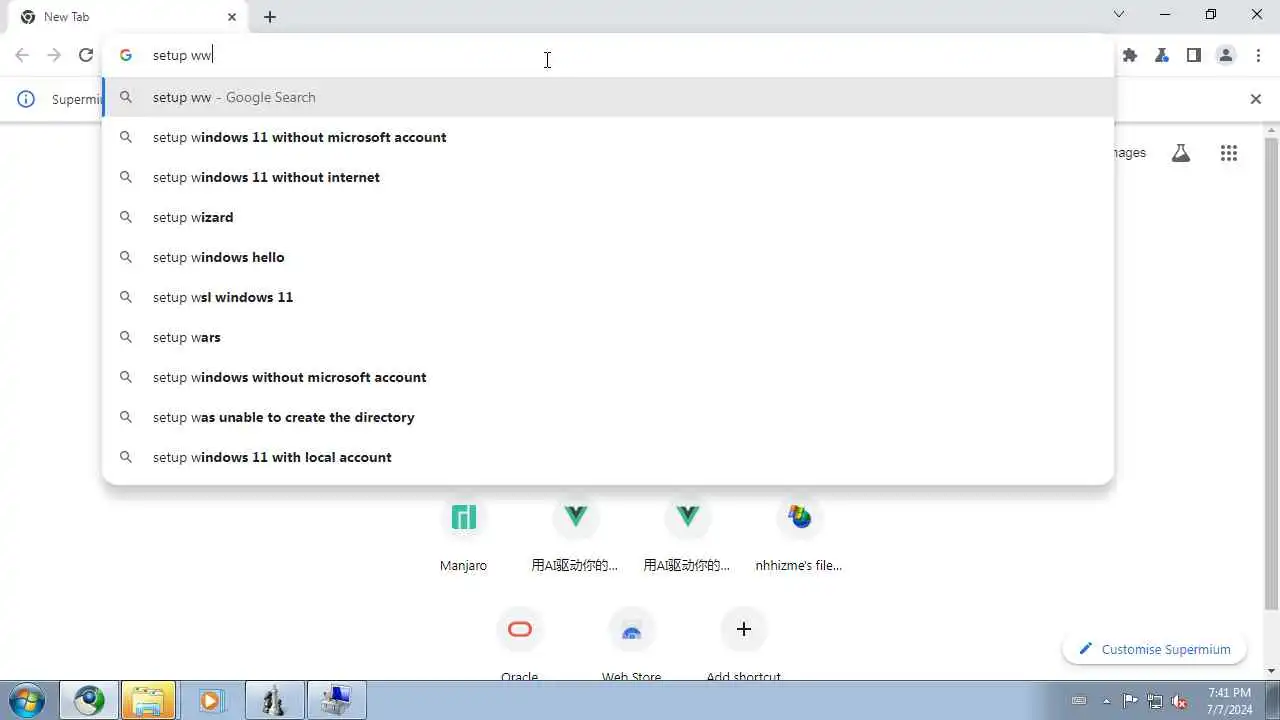Dismiss the info bar with its X

coord(1256,99)
